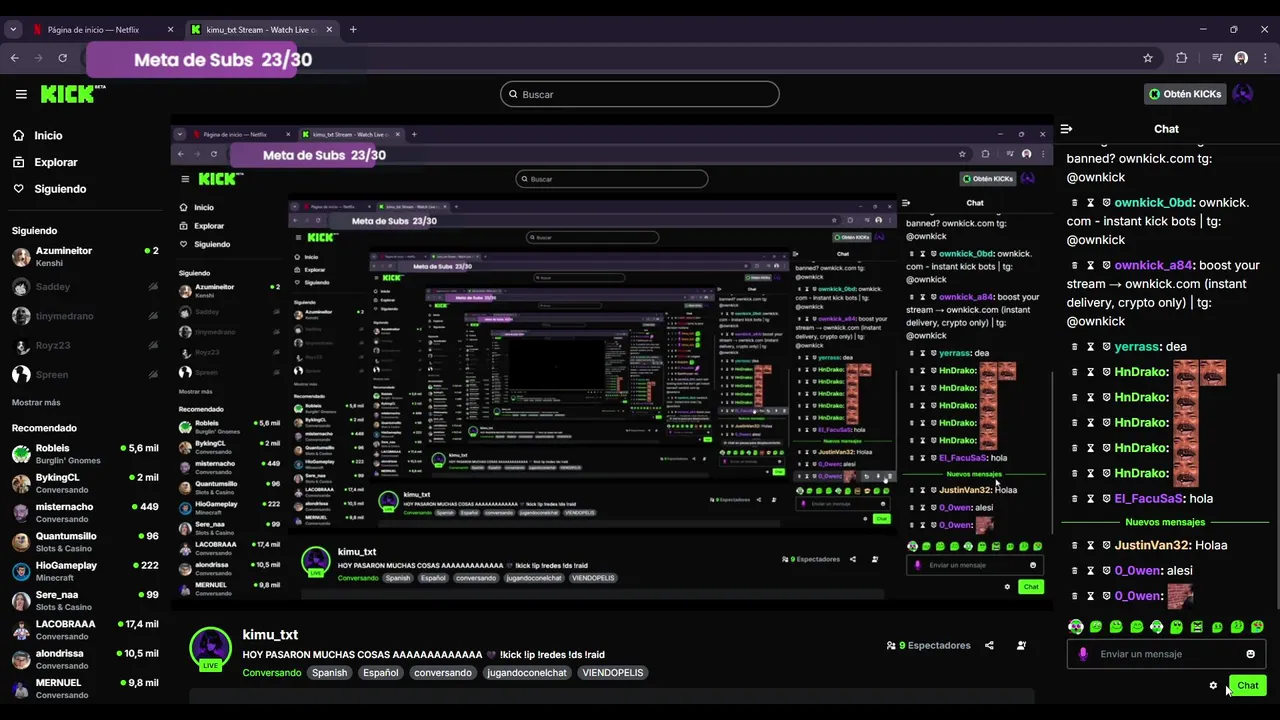
Task: Click the outer Obtén KICKs button in the page header
Action: pos(1185,94)
